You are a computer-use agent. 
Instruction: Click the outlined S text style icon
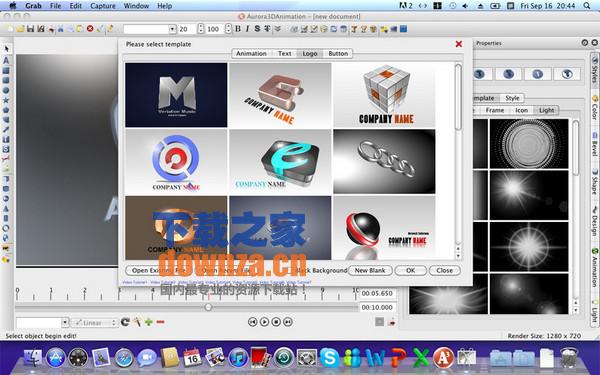point(257,29)
